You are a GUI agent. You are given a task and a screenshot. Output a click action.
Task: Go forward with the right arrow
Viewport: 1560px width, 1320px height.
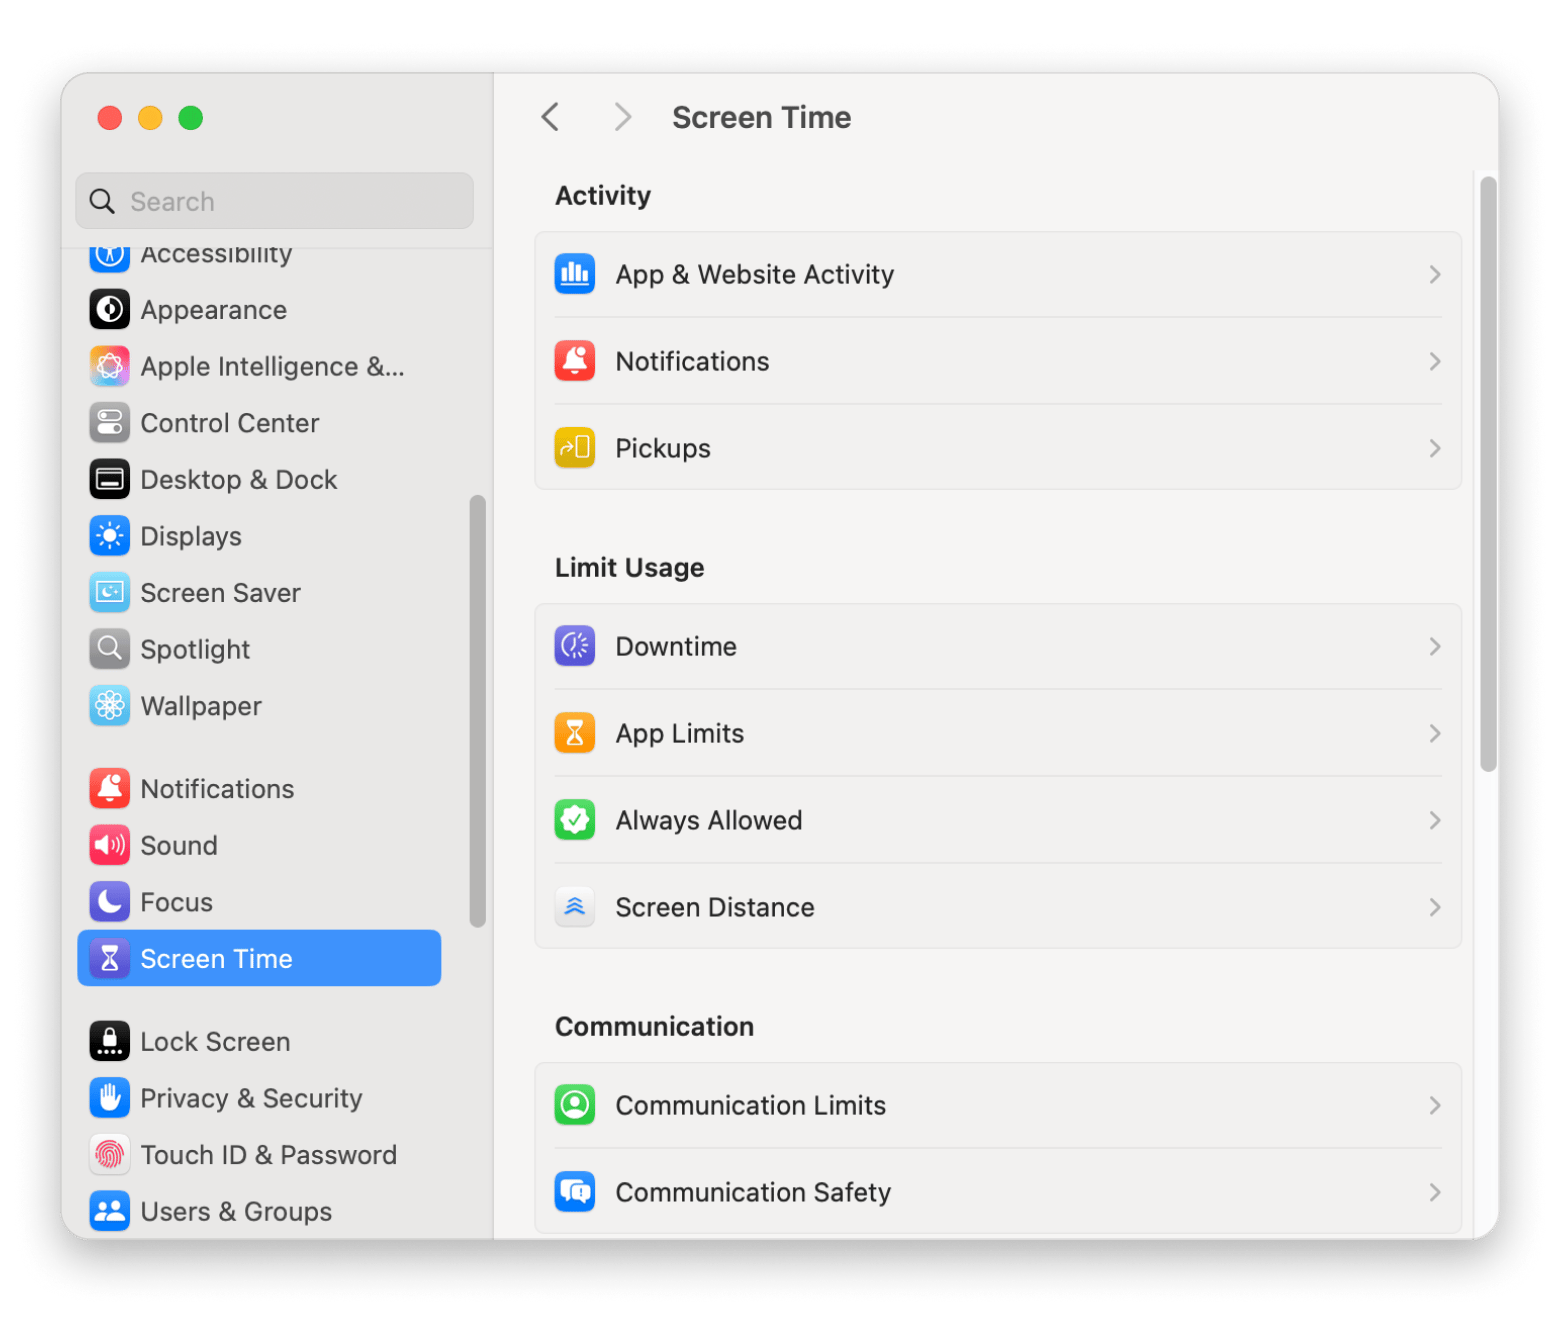623,117
